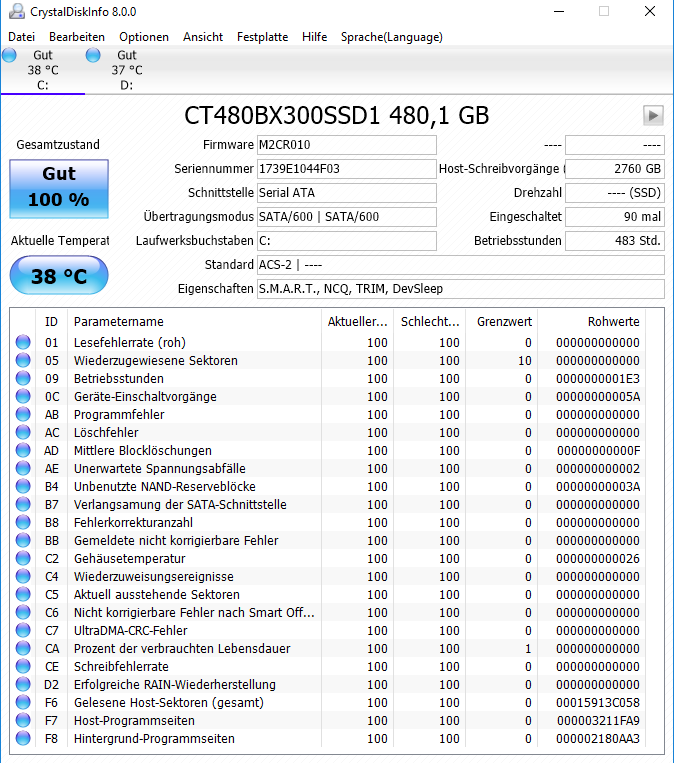The image size is (674, 763).
Task: Click the Schlecht... column header
Action: coord(430,322)
